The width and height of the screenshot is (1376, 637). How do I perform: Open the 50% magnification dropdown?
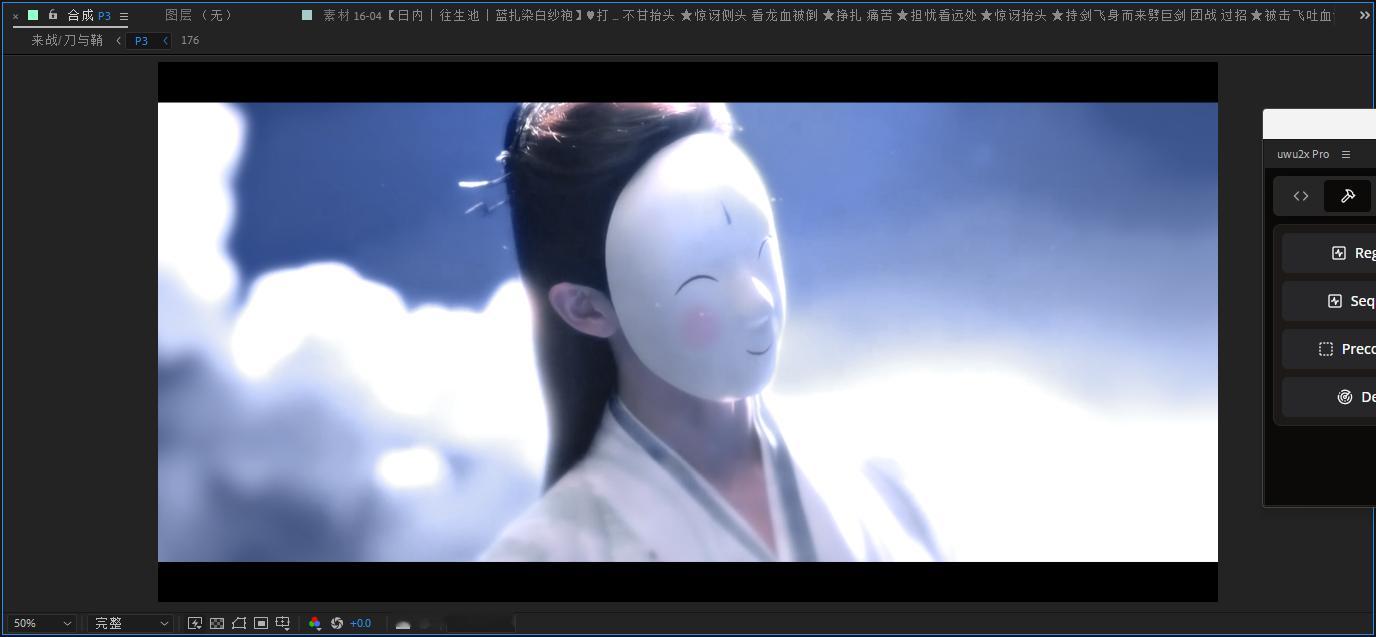42,623
